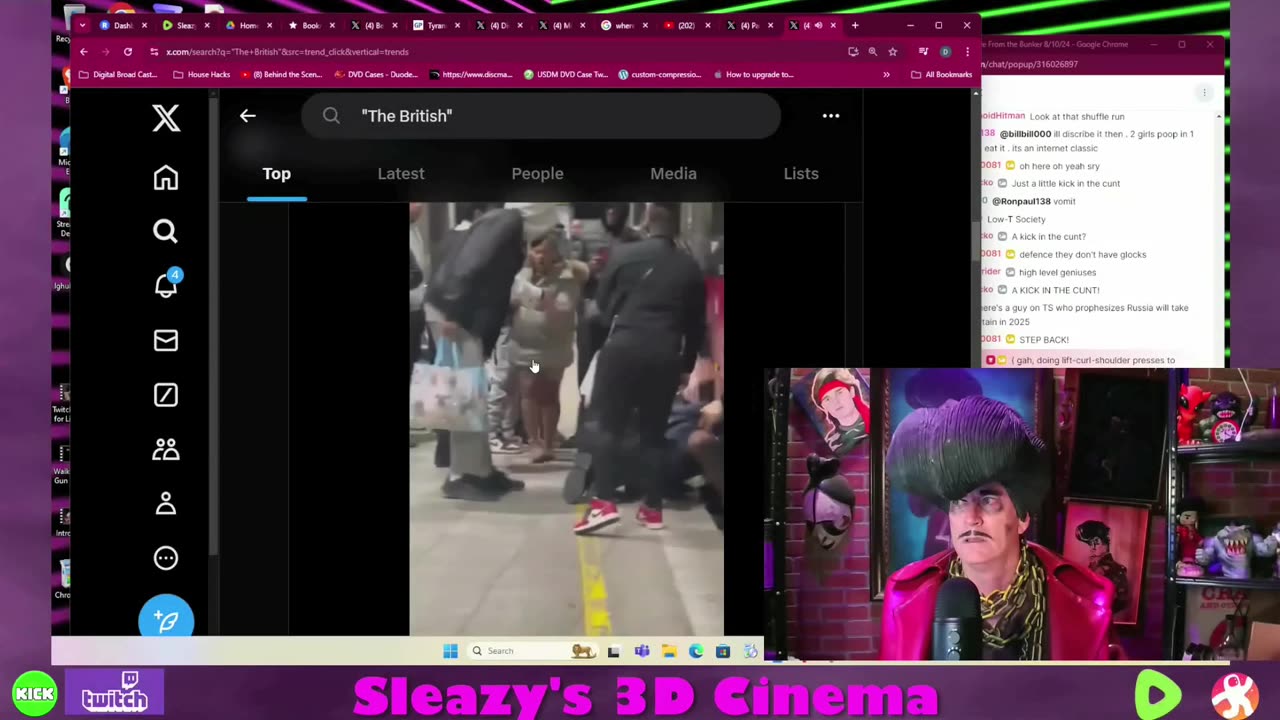Click "high level geniuses" chat message
Screen dimensions: 1280x720
tap(1058, 272)
